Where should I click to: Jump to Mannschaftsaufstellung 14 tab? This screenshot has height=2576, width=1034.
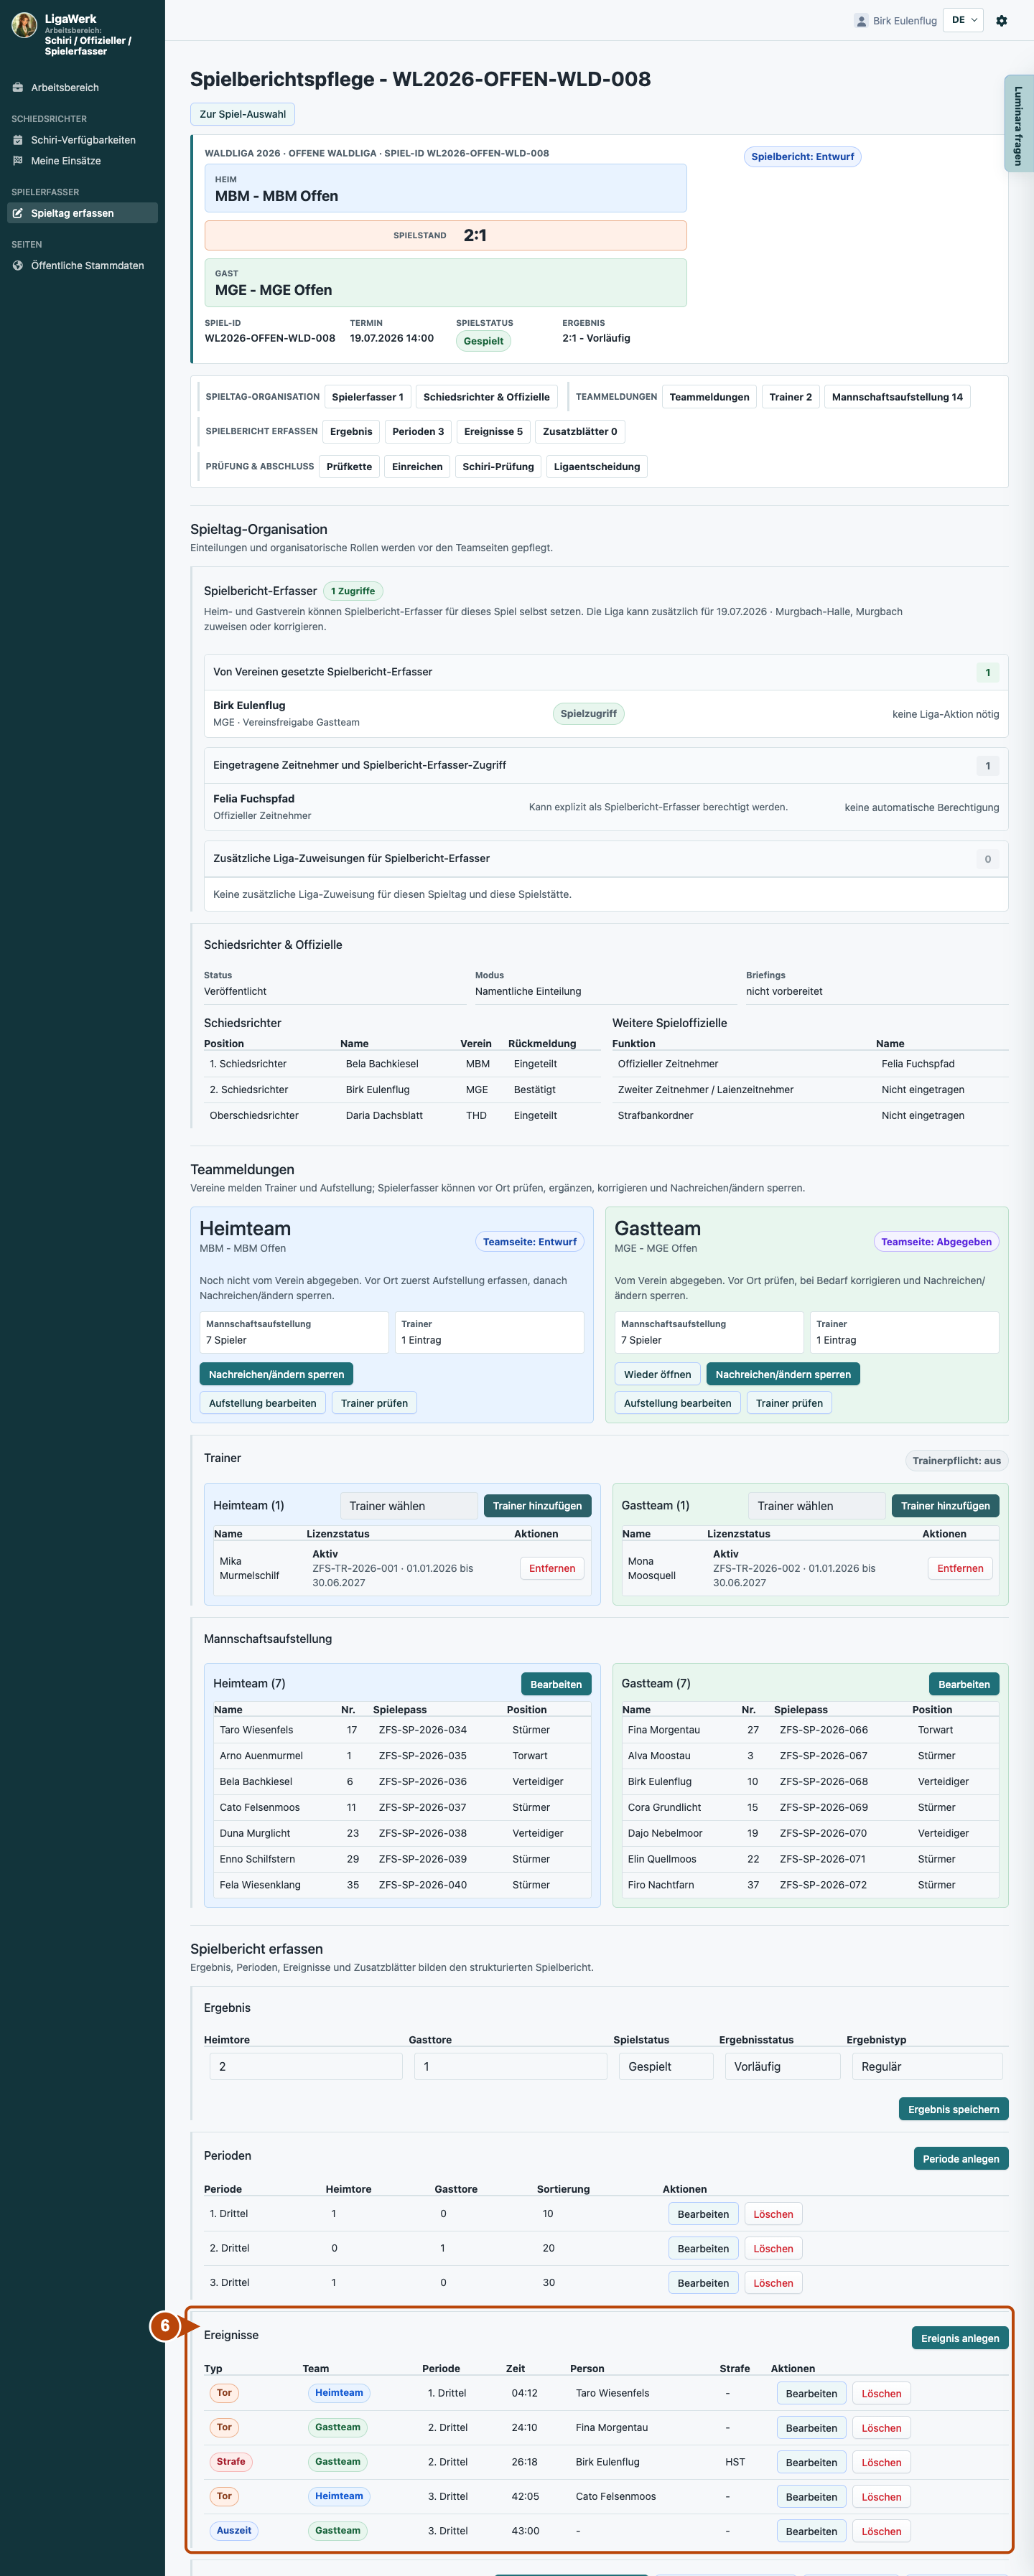[x=897, y=397]
